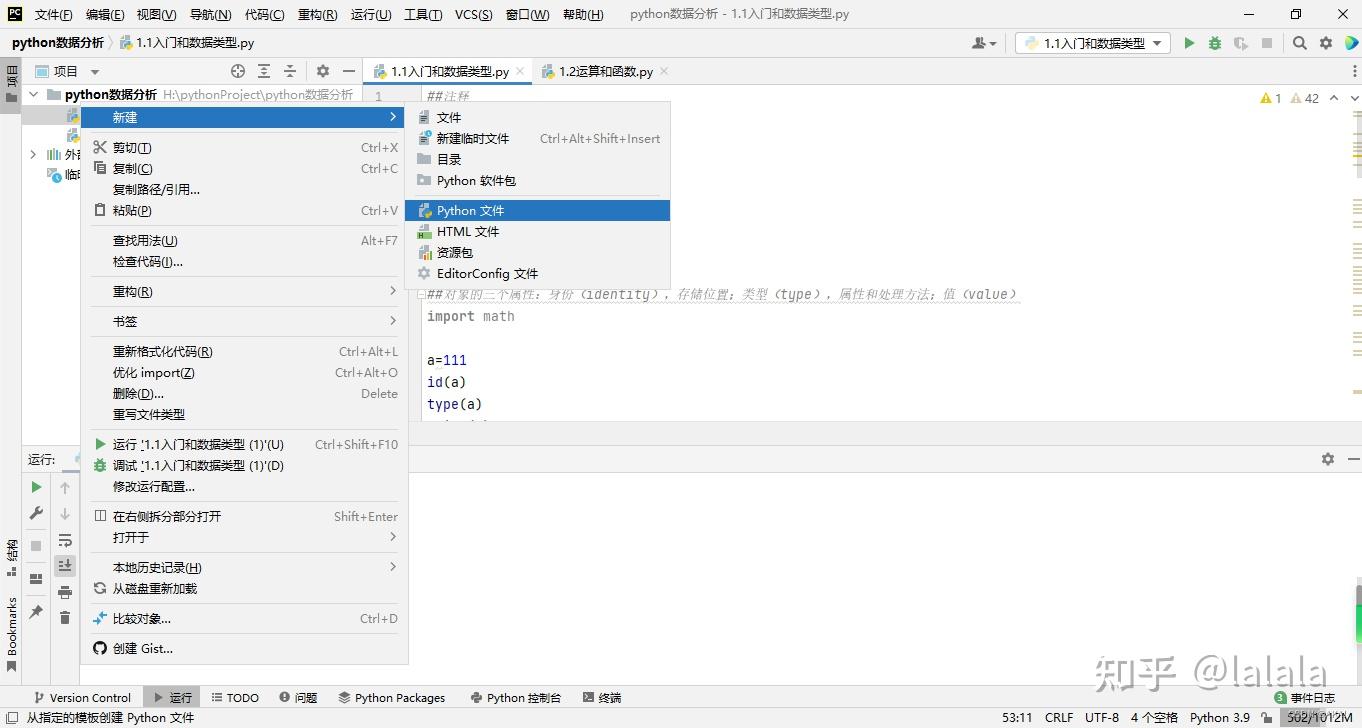Screen dimensions: 1362x728
Task: Open Run panel settings gear
Action: click(1328, 459)
